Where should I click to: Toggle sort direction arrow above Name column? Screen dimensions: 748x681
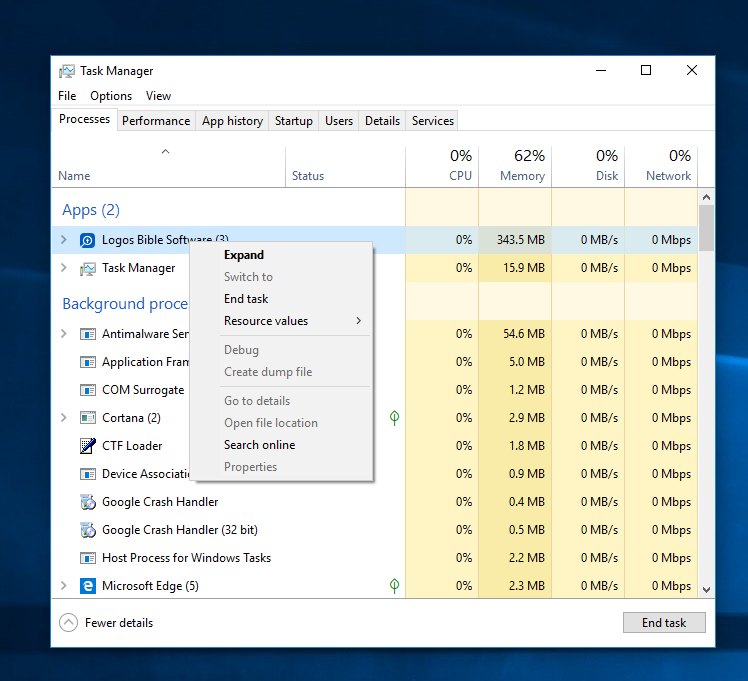coord(166,152)
